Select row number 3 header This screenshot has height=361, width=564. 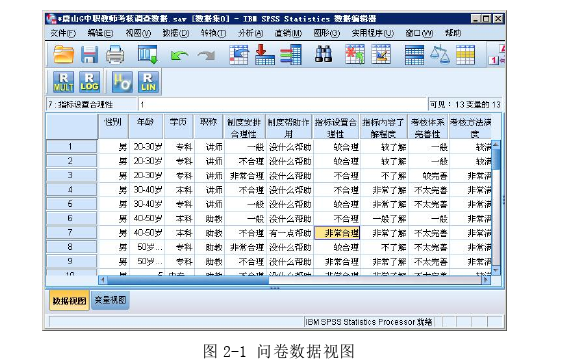tap(71, 175)
